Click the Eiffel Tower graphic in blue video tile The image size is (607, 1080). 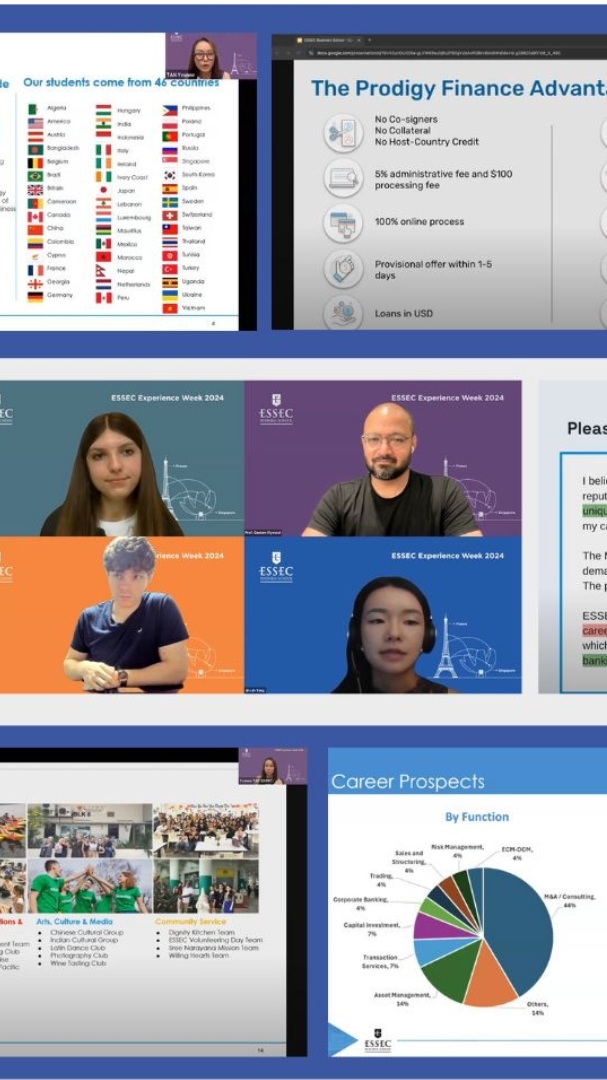click(x=445, y=646)
